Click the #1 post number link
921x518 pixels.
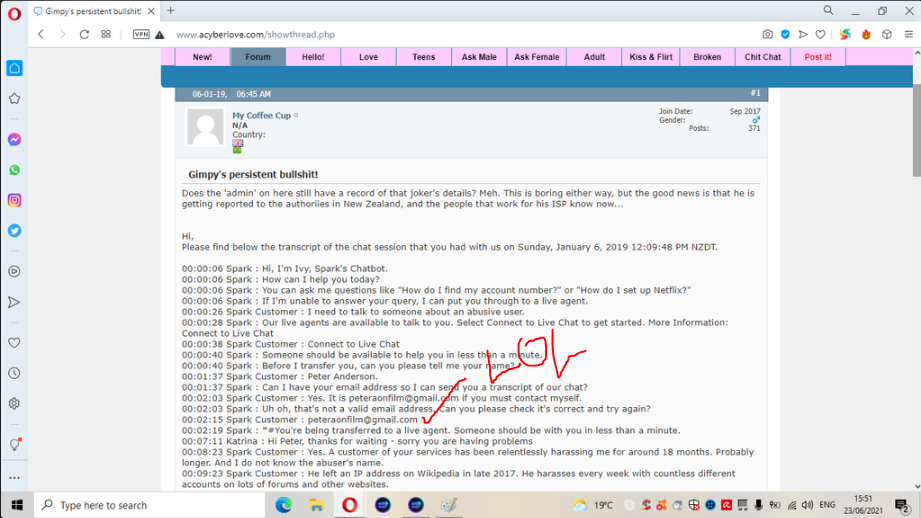tap(755, 93)
